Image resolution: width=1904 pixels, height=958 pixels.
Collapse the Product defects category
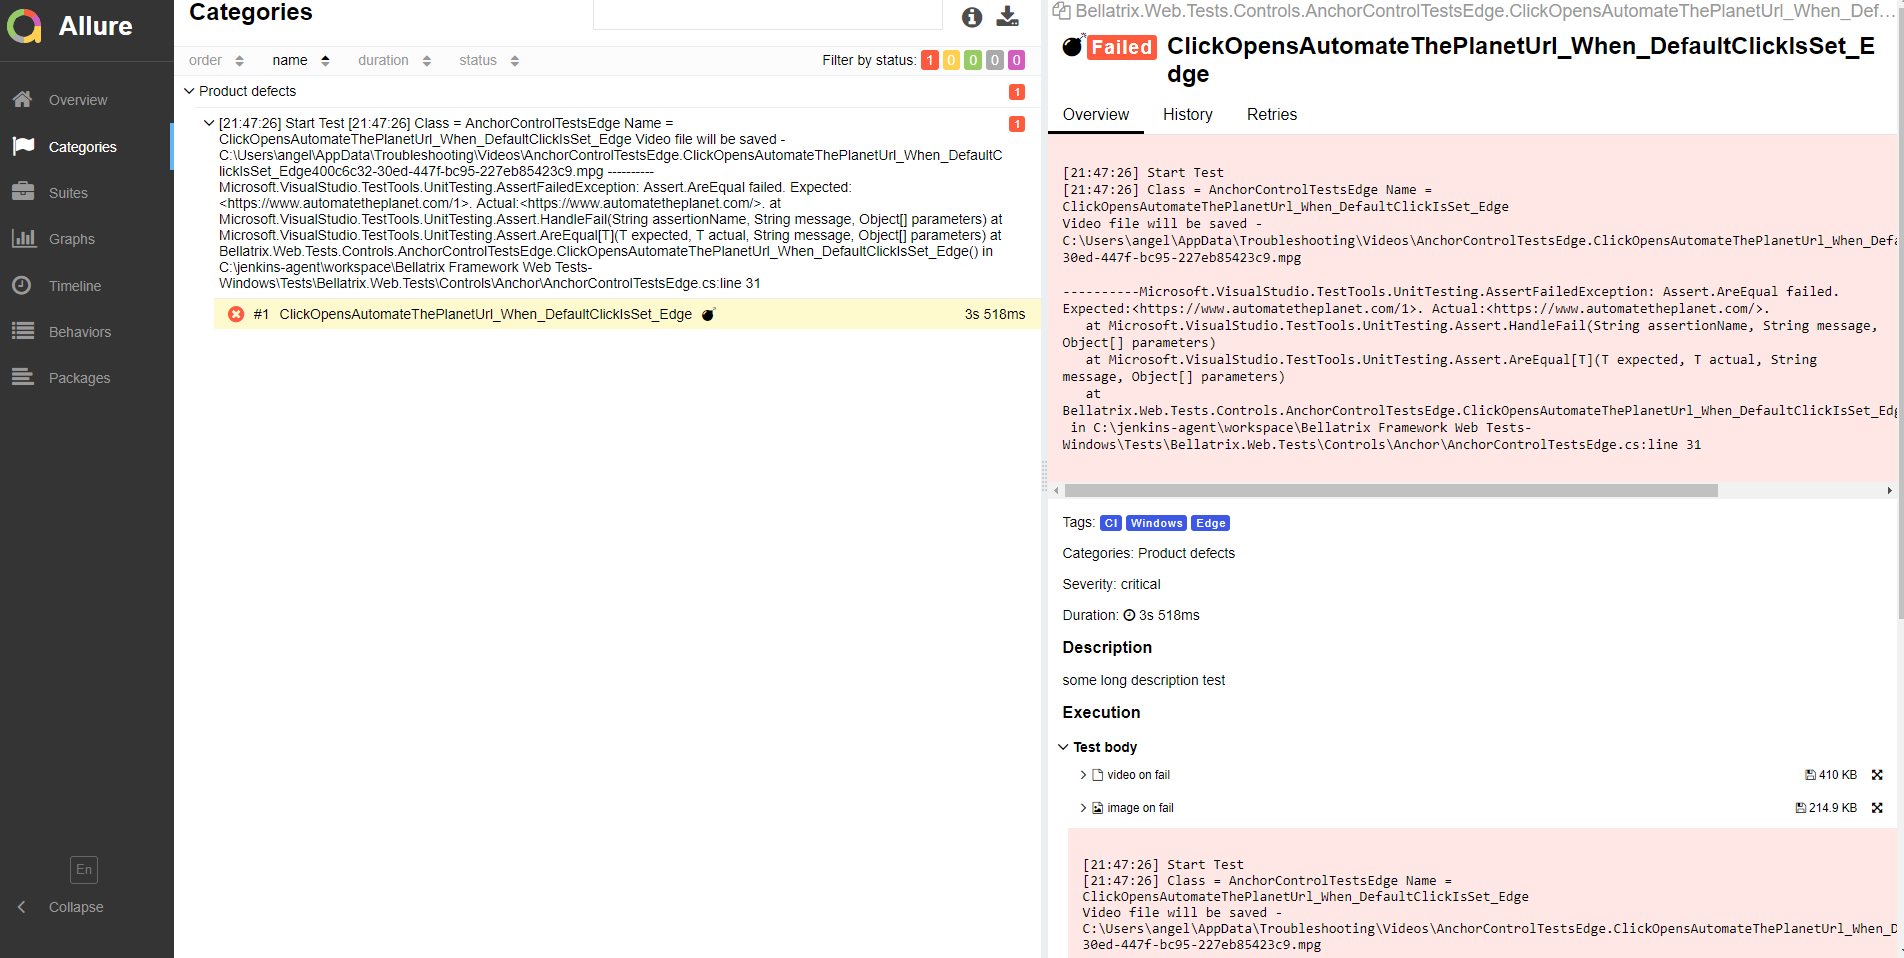(x=189, y=91)
